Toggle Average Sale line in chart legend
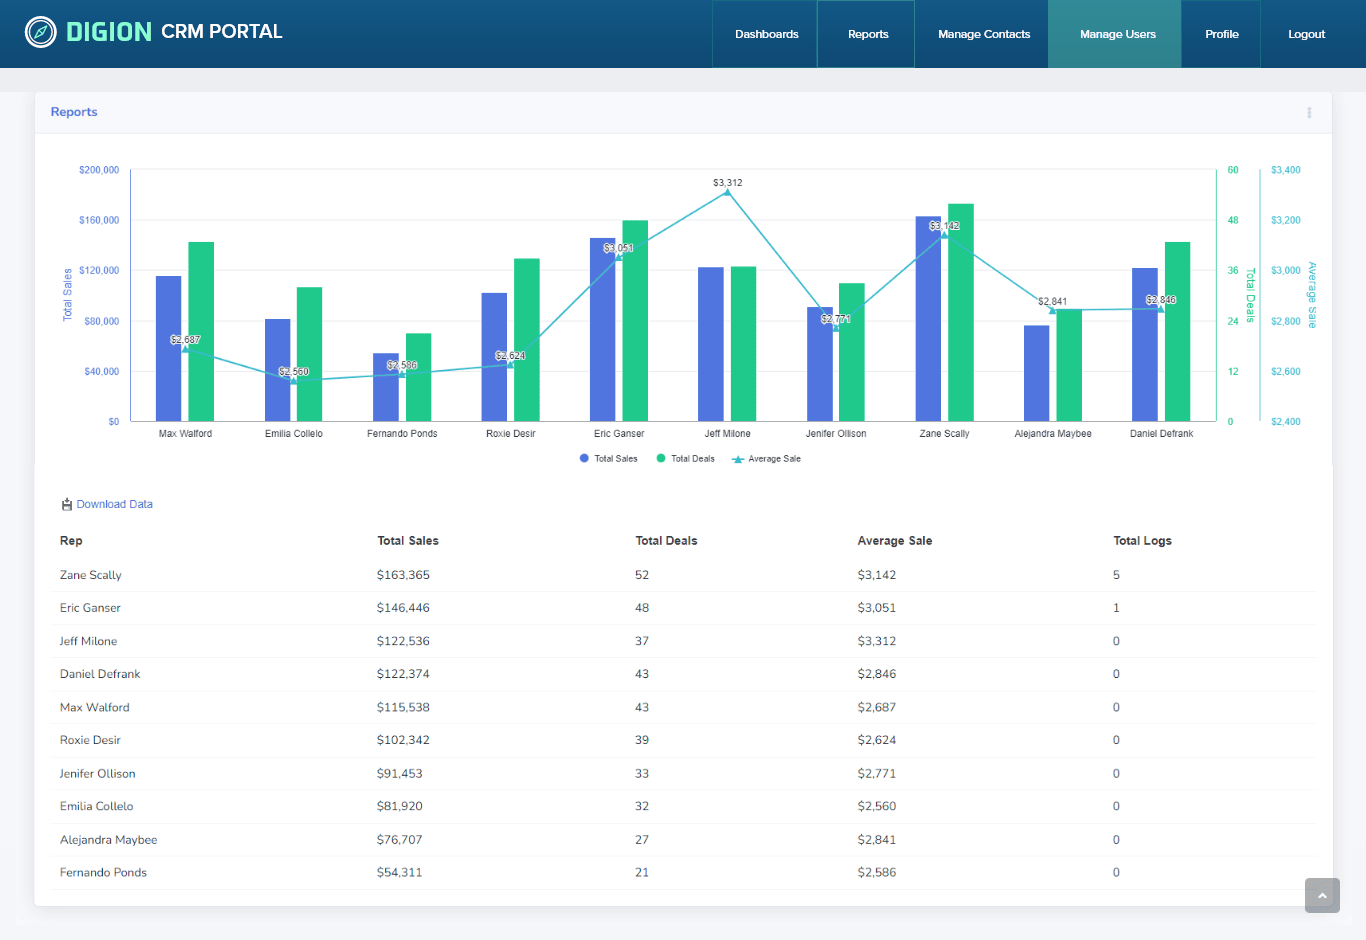 [x=766, y=459]
